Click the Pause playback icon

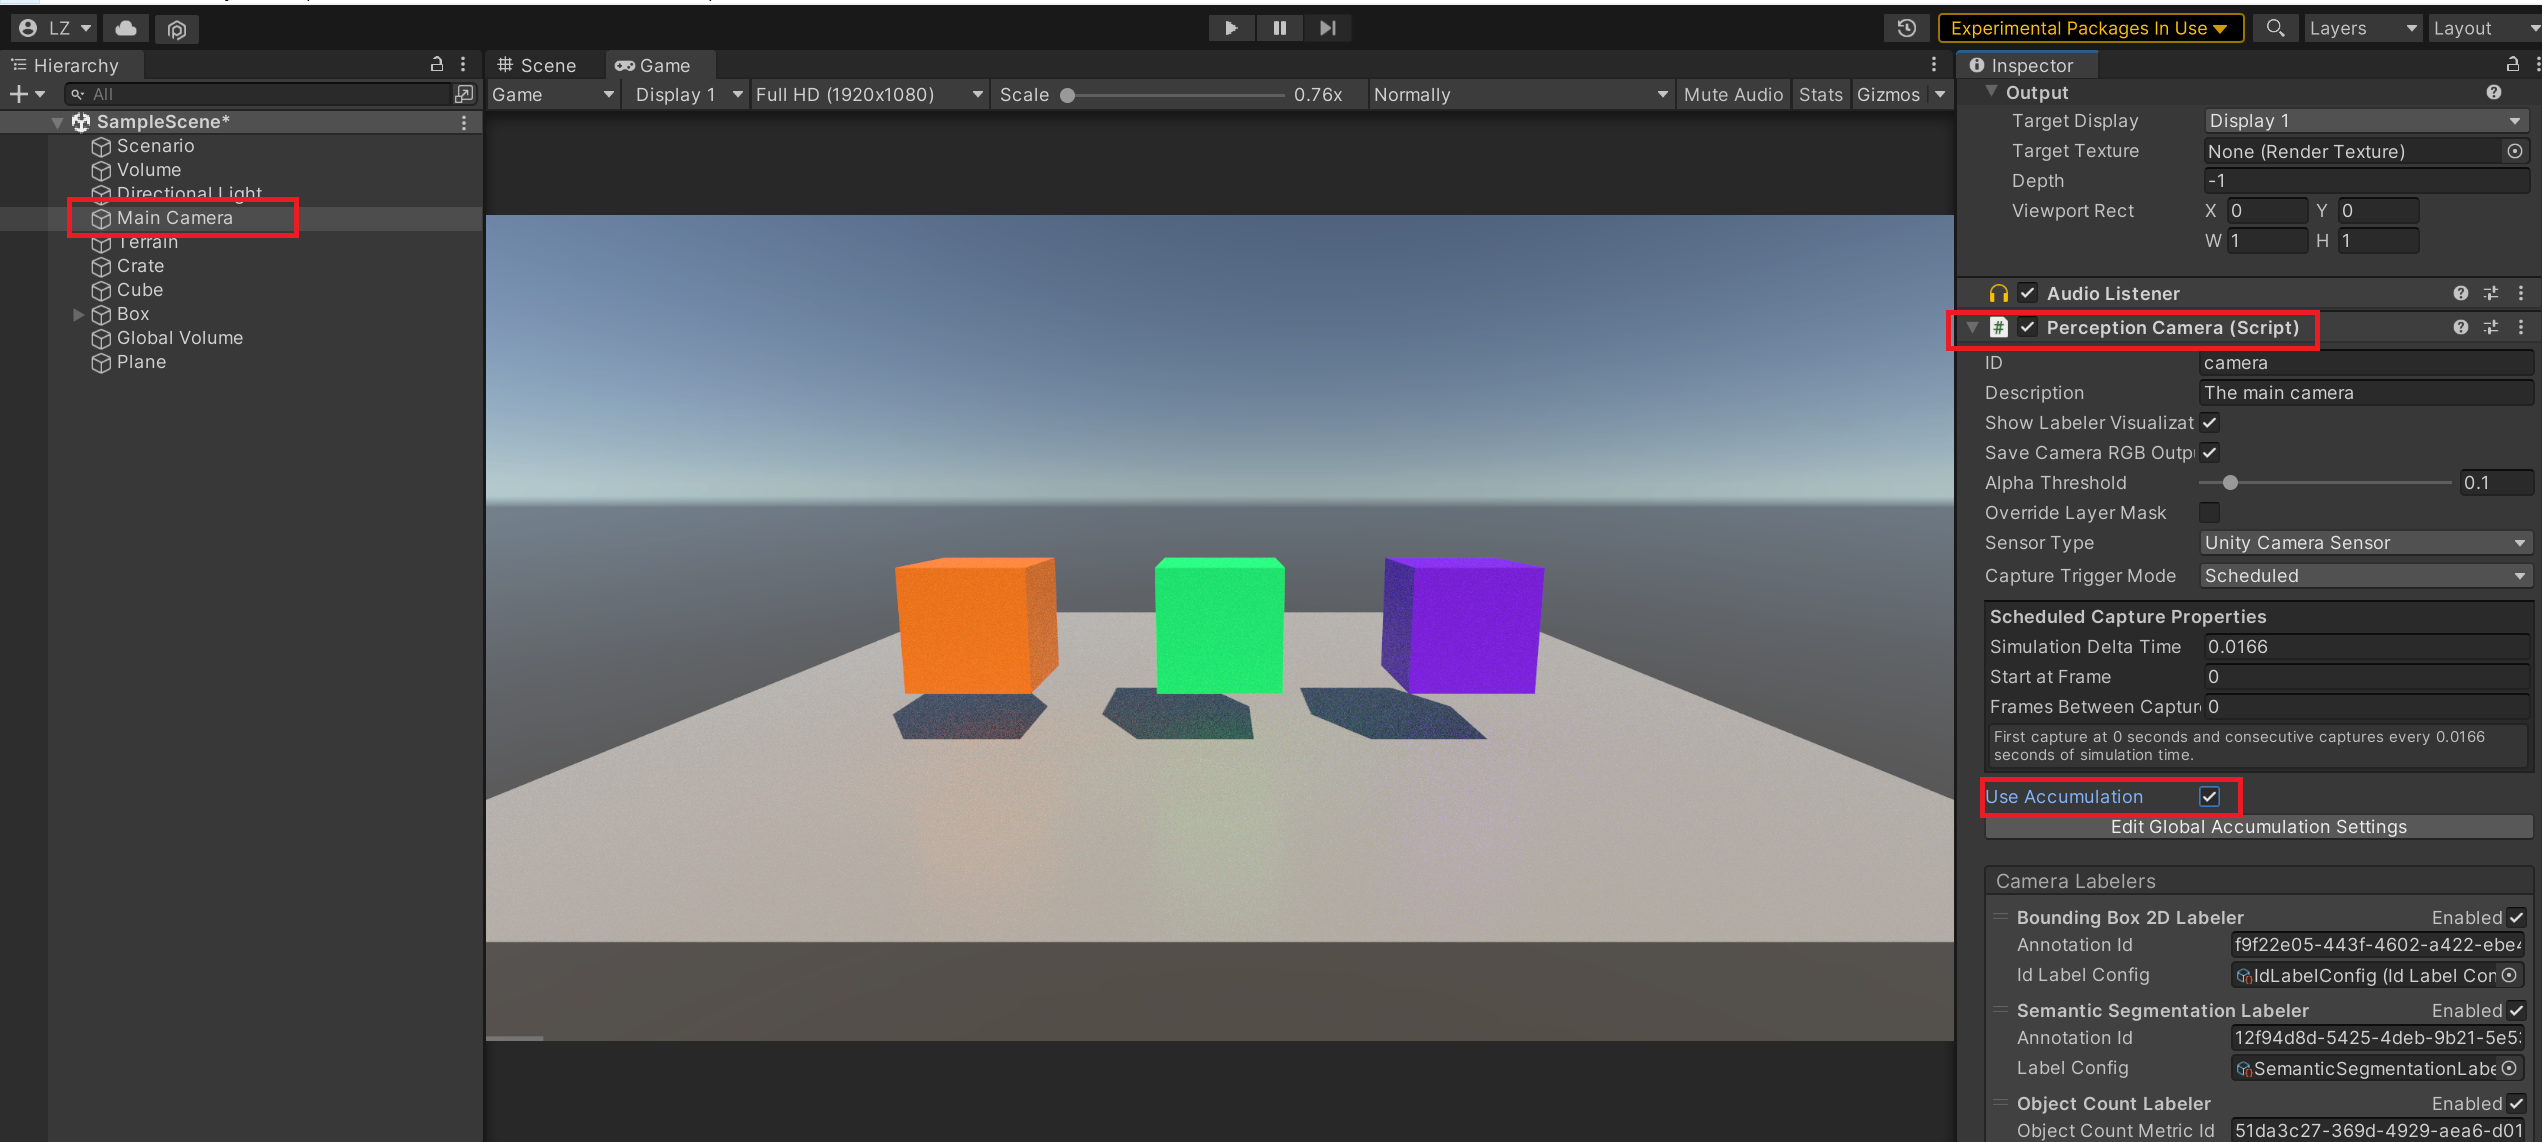point(1279,28)
